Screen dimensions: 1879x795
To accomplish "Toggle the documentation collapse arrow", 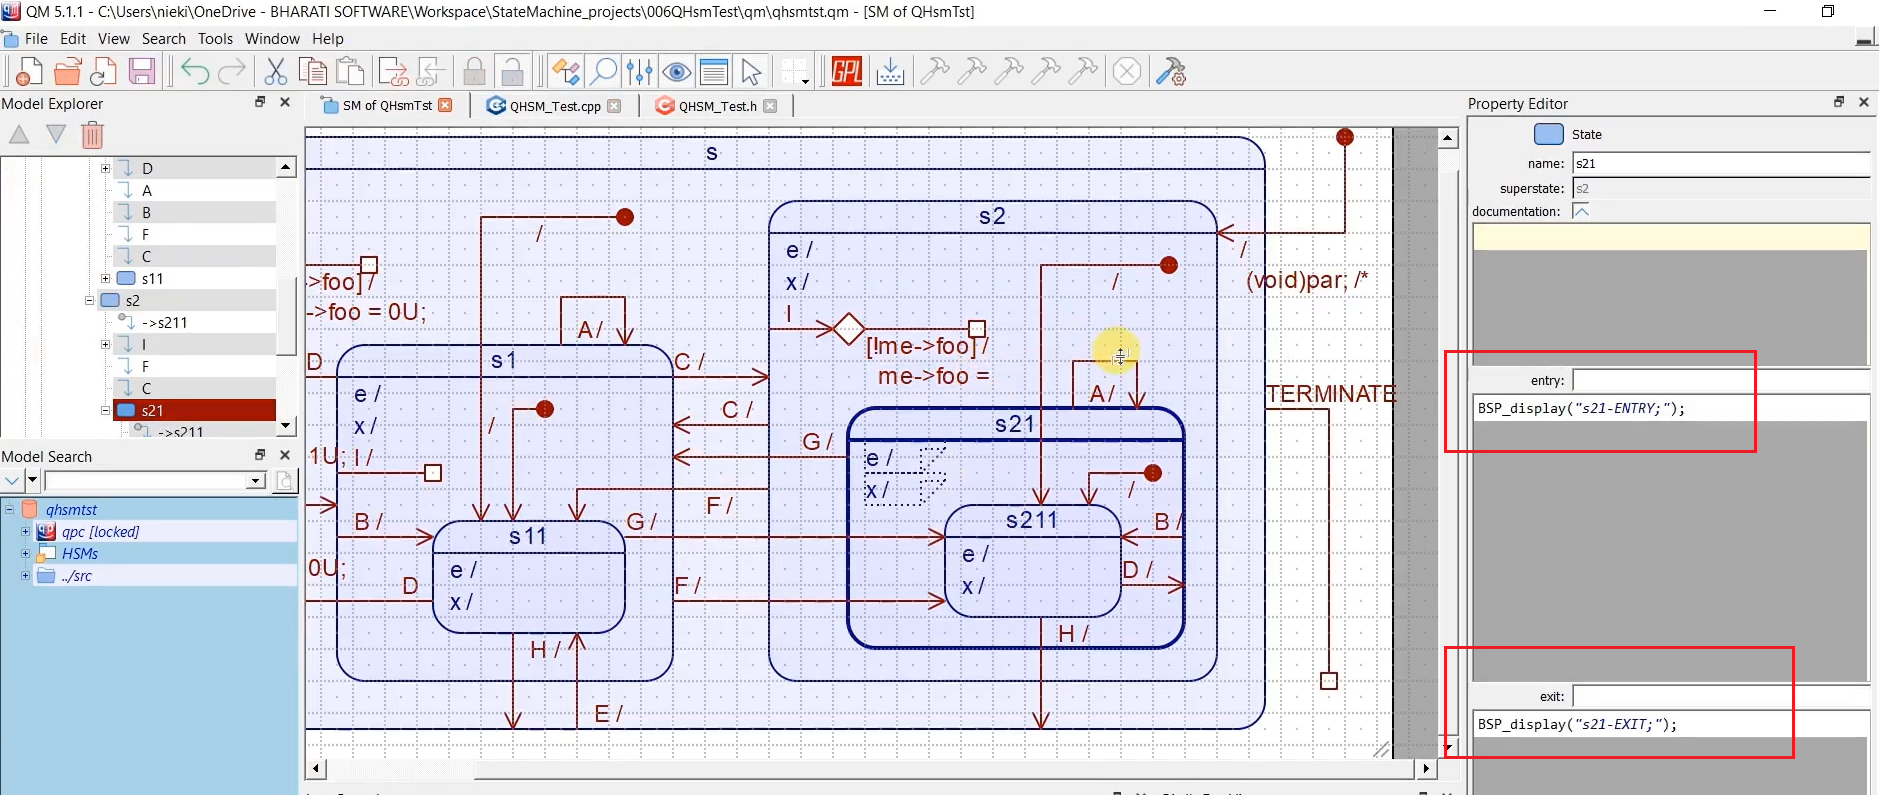I will [x=1581, y=211].
